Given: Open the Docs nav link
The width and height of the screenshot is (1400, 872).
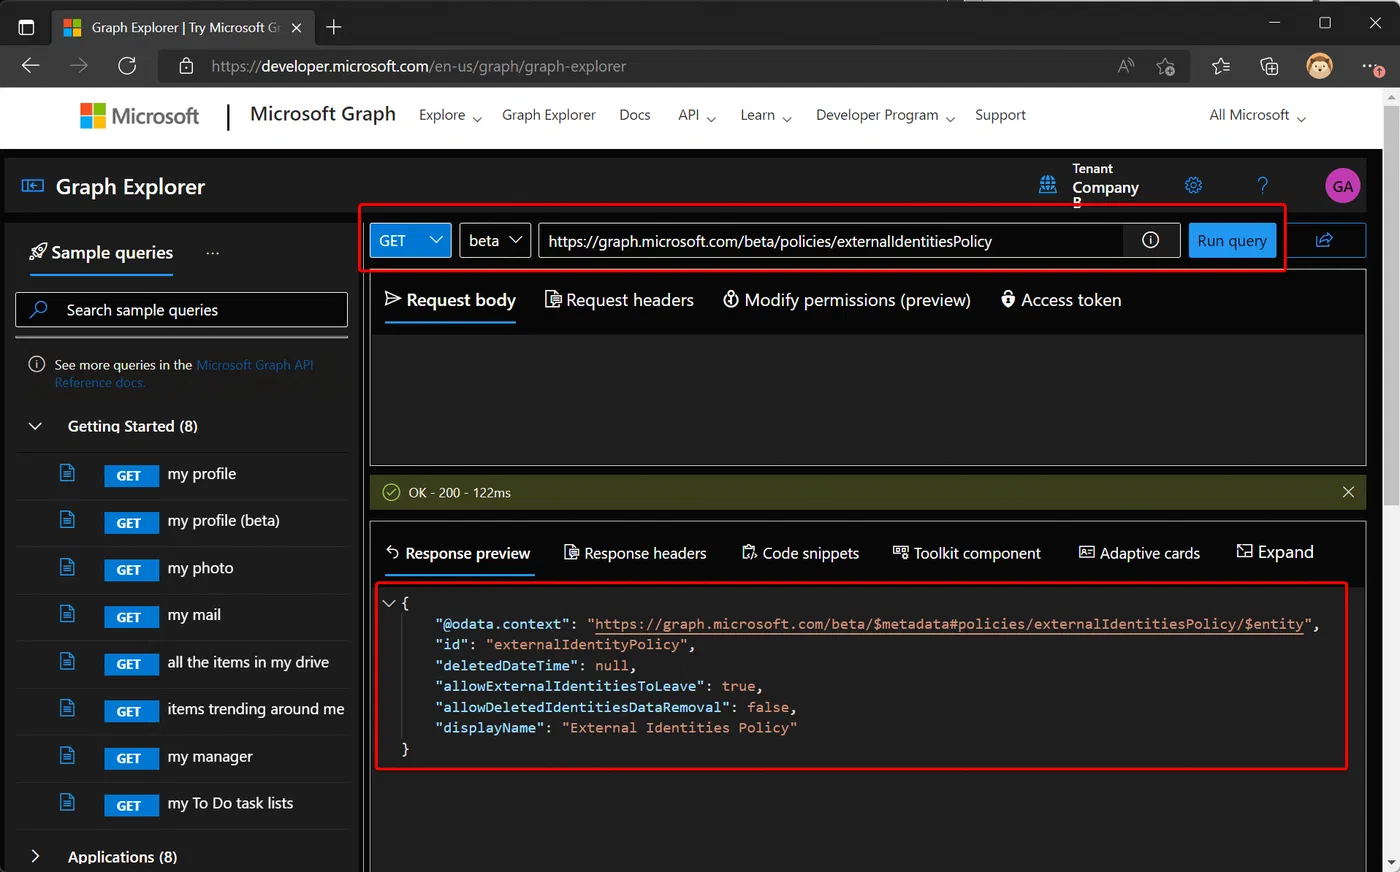Looking at the screenshot, I should [x=635, y=115].
